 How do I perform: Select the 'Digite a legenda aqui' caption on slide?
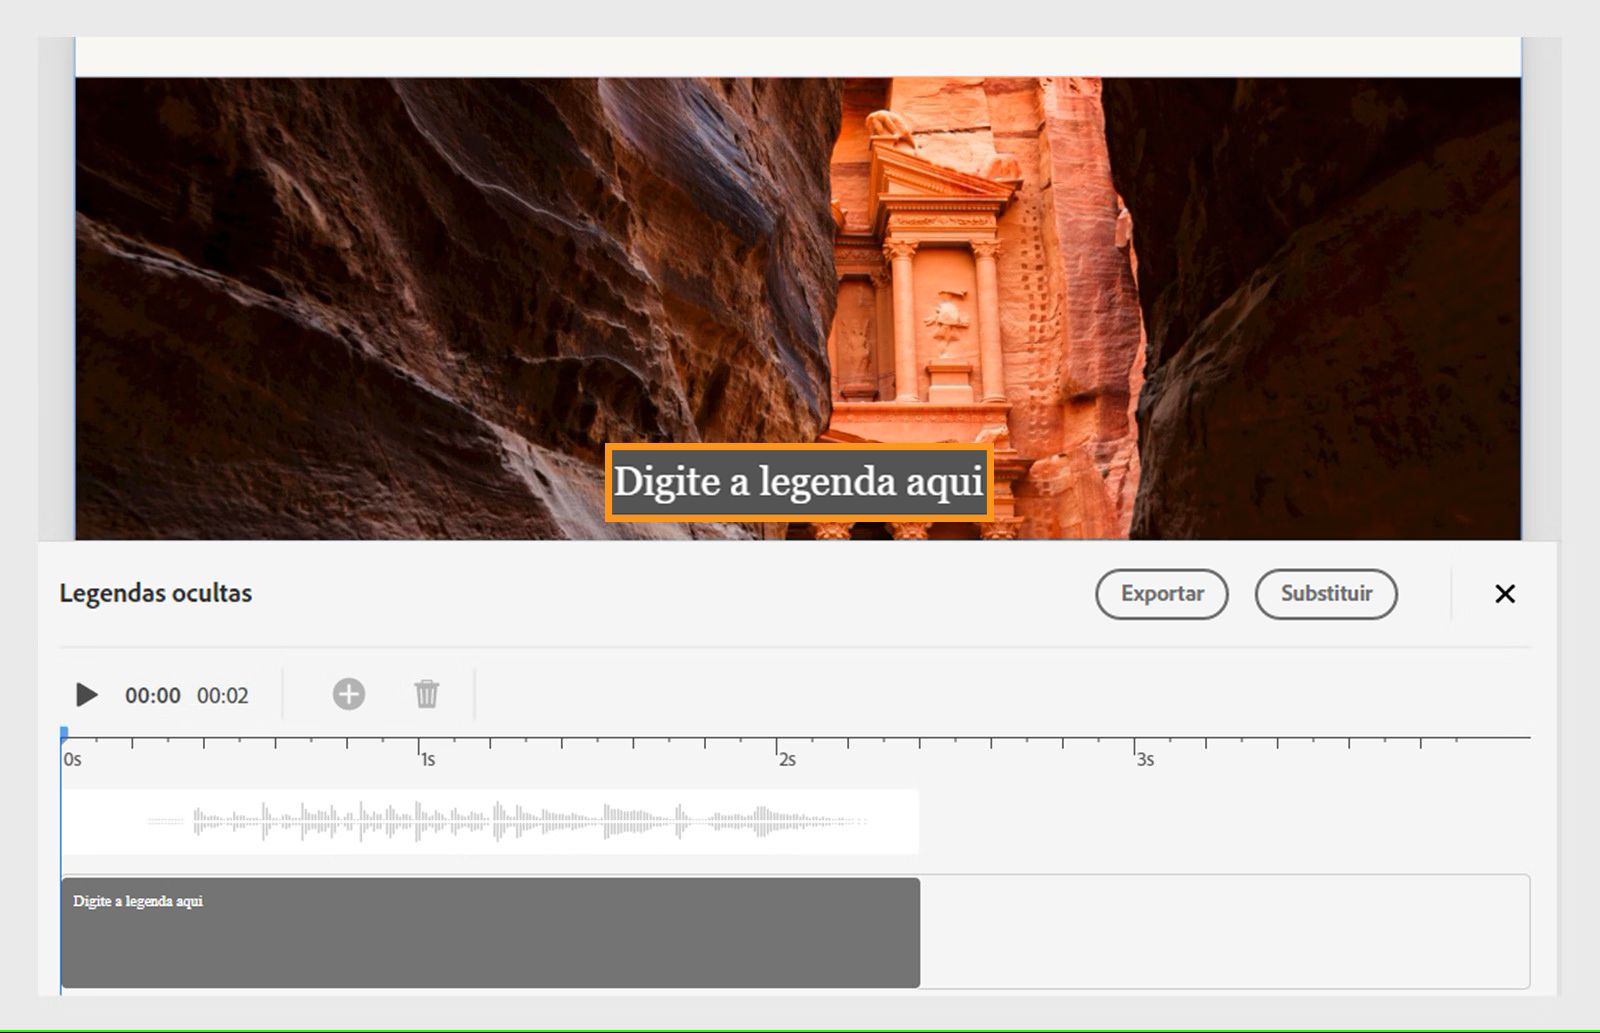799,482
